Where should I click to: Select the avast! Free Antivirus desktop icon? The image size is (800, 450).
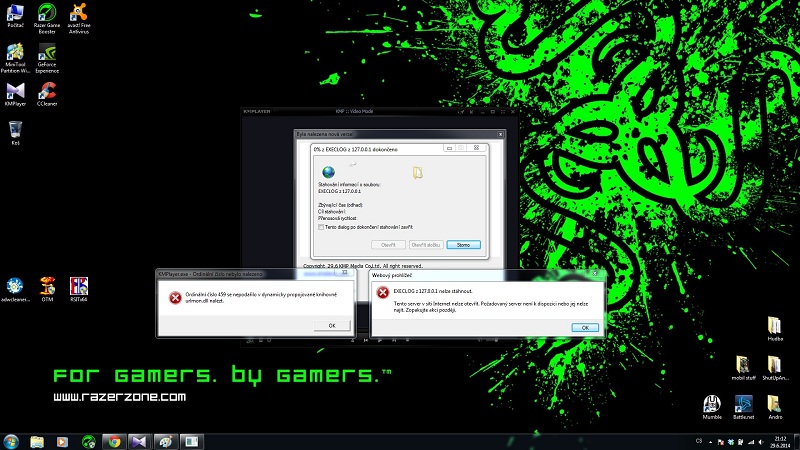tap(78, 14)
